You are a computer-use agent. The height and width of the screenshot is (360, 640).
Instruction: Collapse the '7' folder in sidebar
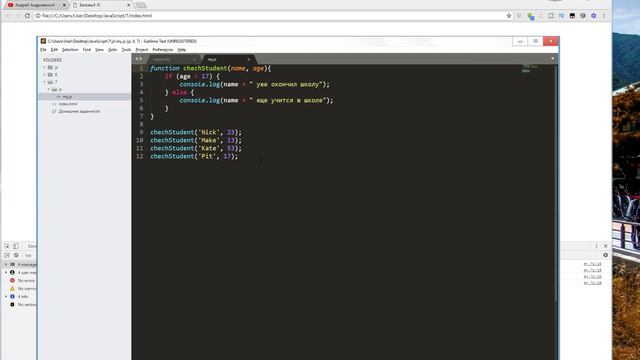tap(45, 82)
